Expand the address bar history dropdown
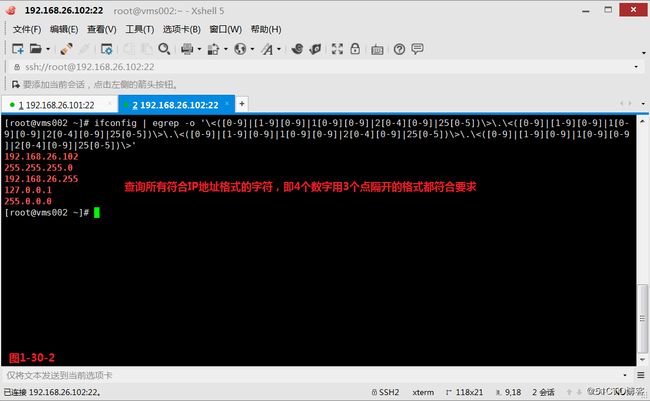 click(636, 67)
